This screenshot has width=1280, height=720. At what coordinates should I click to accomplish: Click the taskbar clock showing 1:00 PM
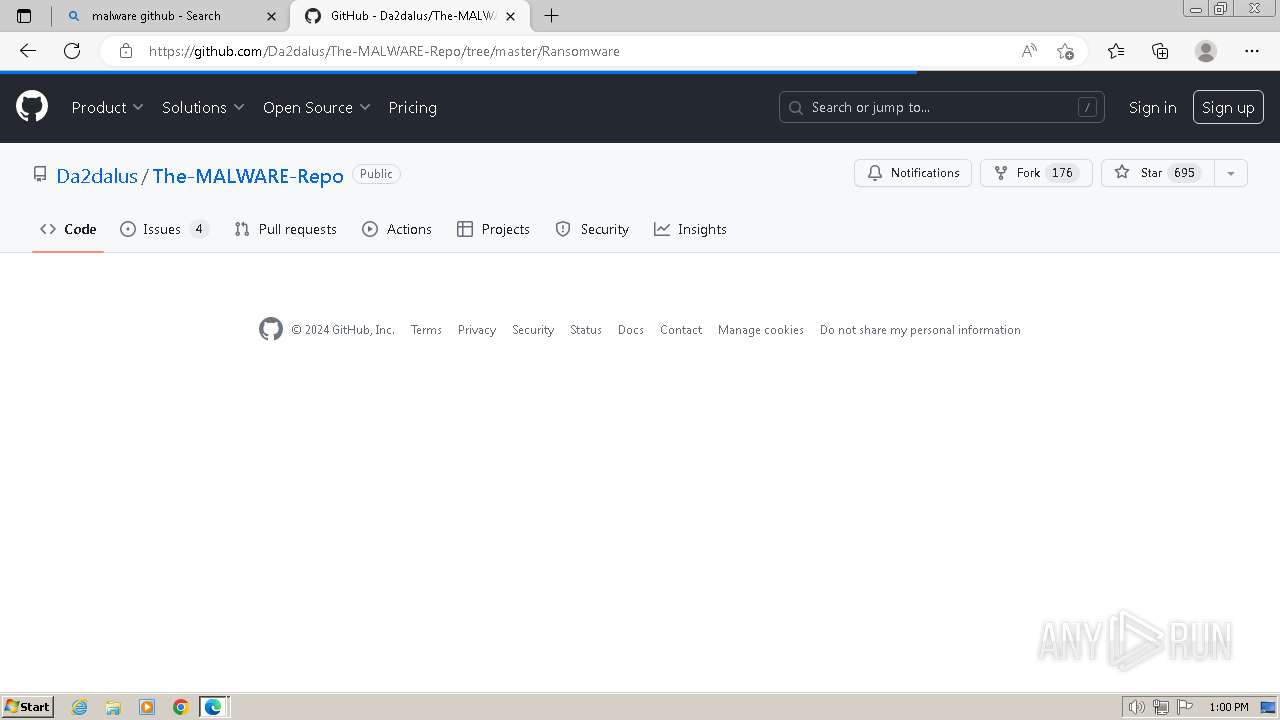1228,707
